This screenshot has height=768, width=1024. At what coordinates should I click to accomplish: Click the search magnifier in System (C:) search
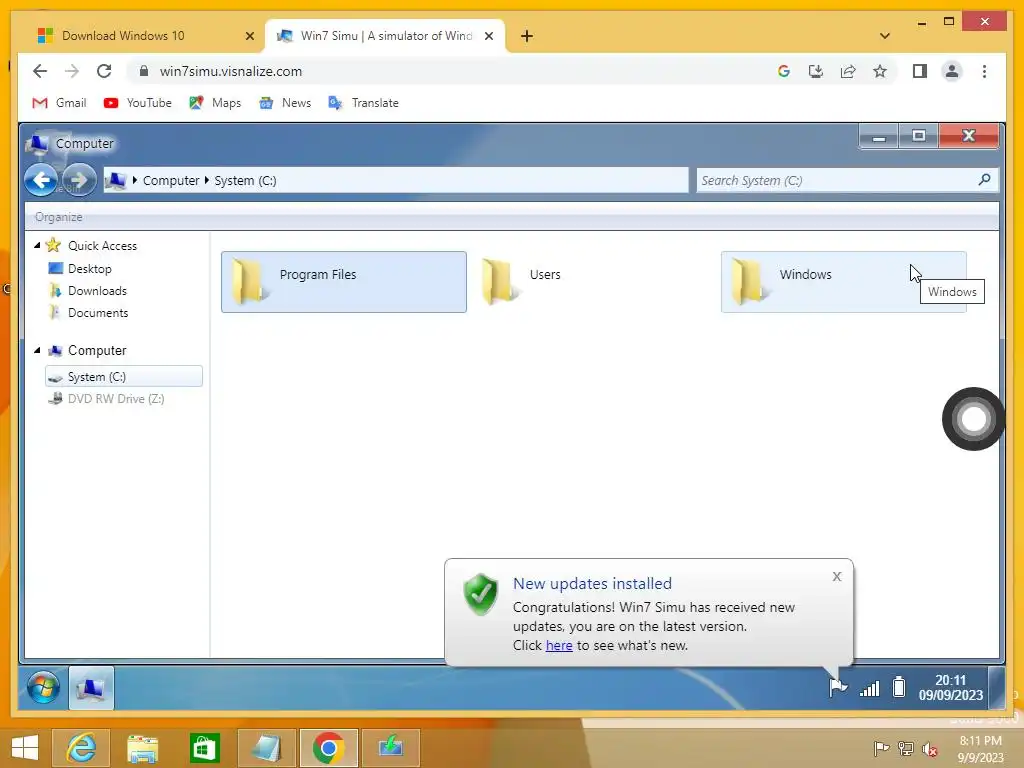tap(984, 179)
